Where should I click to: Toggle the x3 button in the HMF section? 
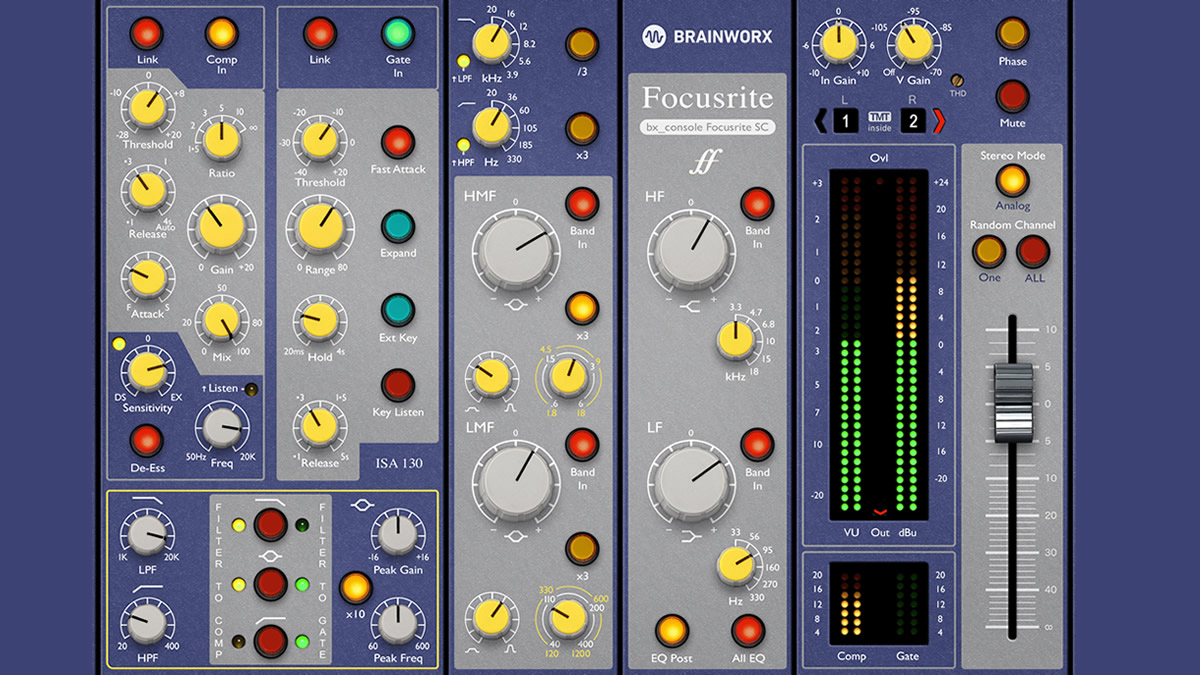(x=581, y=308)
